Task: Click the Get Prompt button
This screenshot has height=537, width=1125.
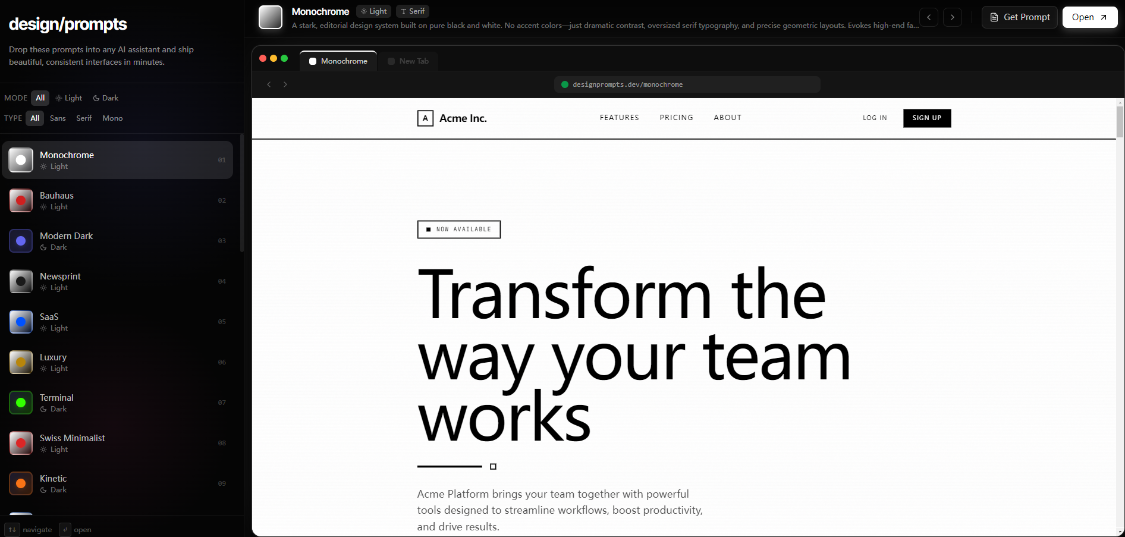Action: coord(1019,17)
